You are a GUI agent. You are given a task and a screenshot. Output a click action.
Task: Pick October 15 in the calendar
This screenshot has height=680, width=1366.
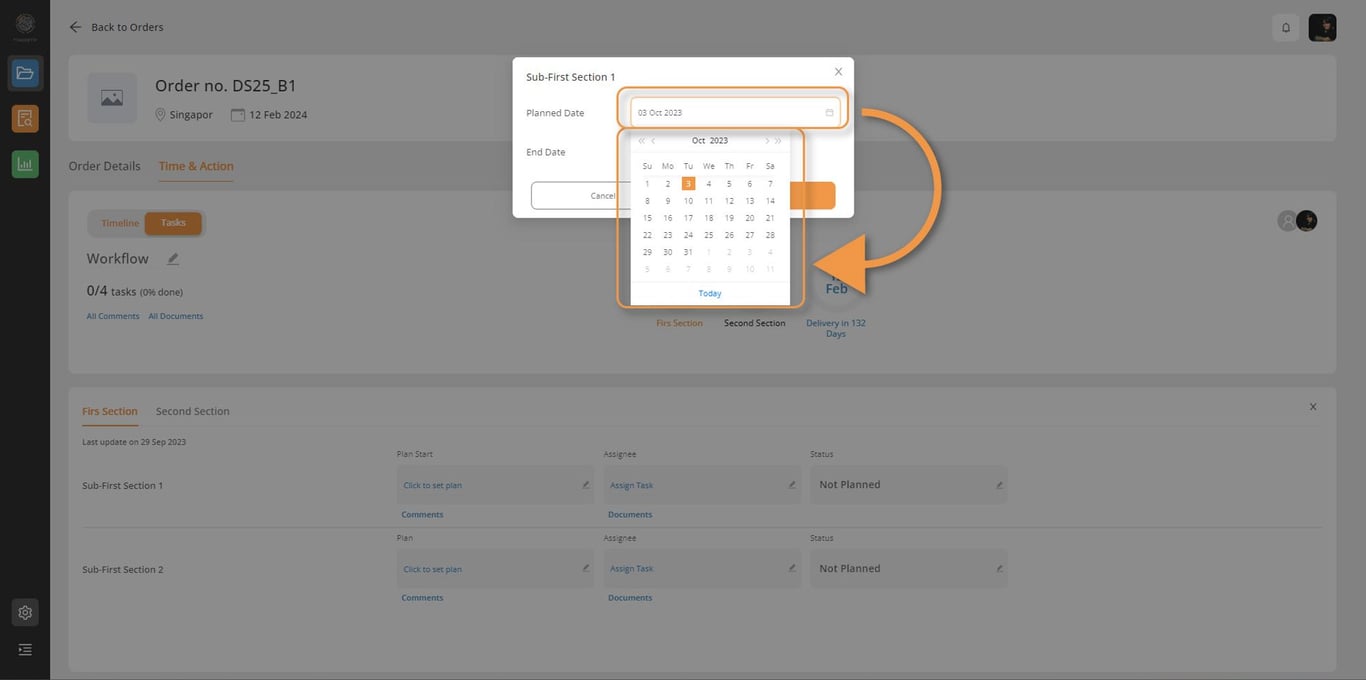(x=647, y=218)
